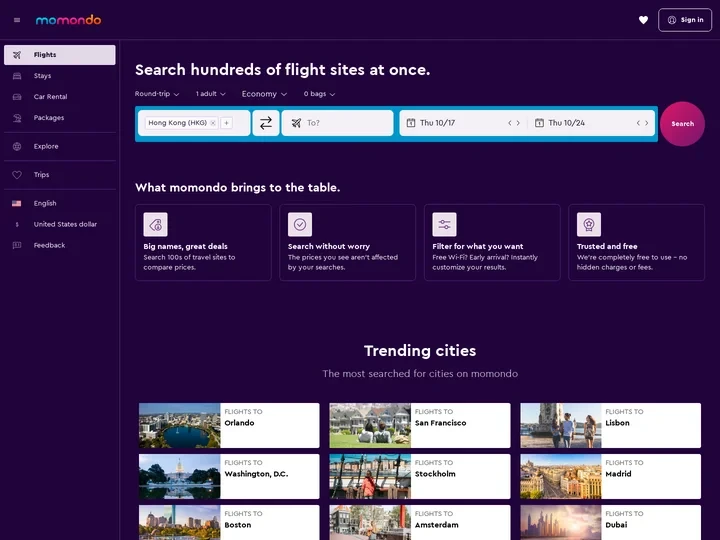Open Flights to San Francisco card
720x540 pixels.
click(x=420, y=425)
